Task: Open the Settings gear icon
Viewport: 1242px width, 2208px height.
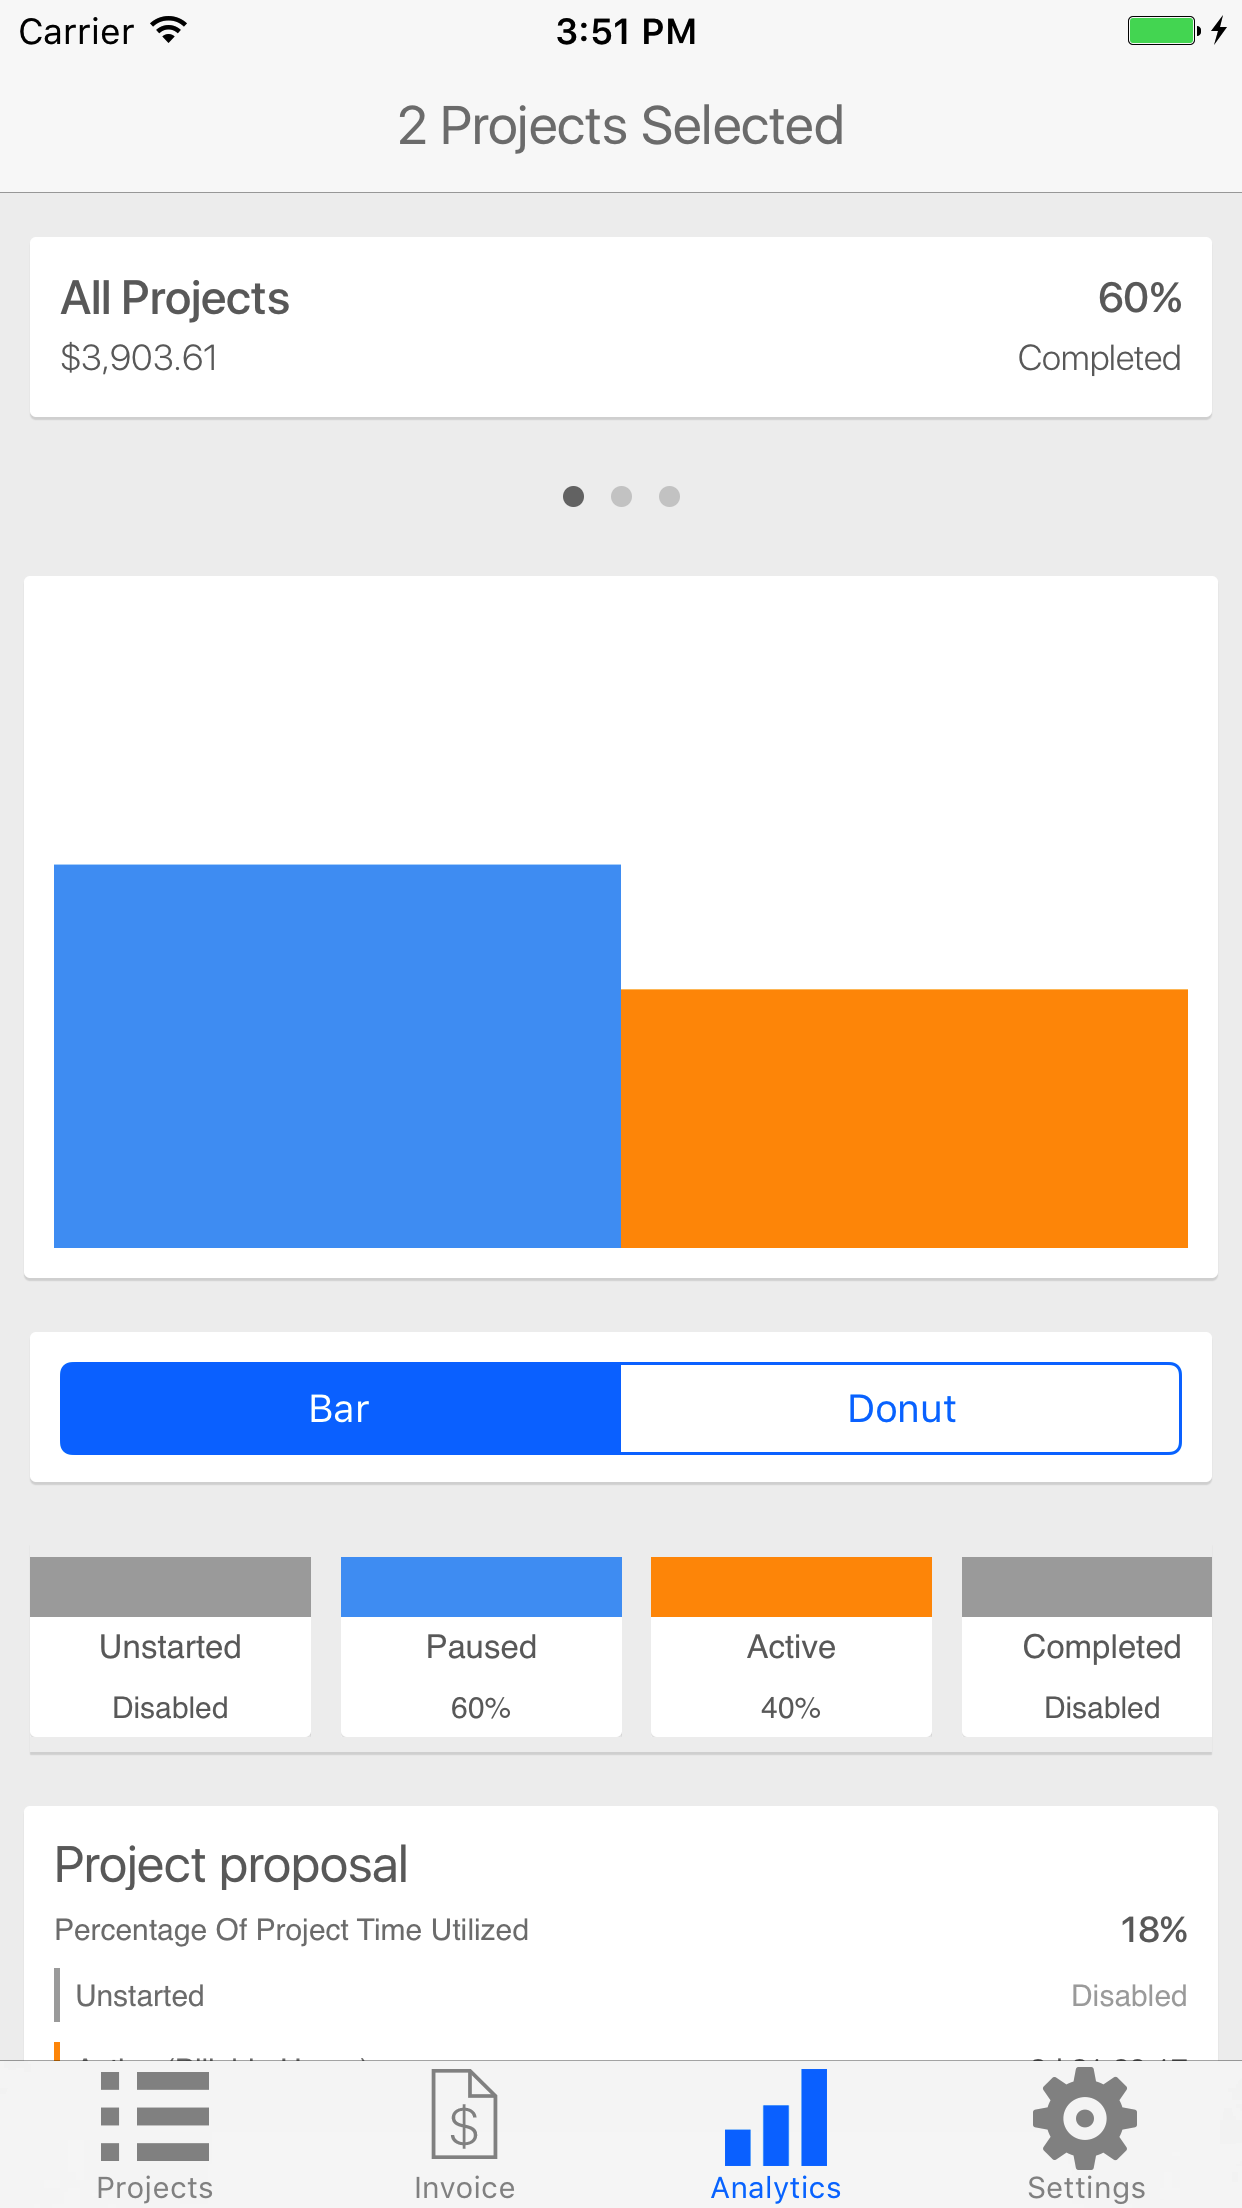Action: pyautogui.click(x=1085, y=2118)
